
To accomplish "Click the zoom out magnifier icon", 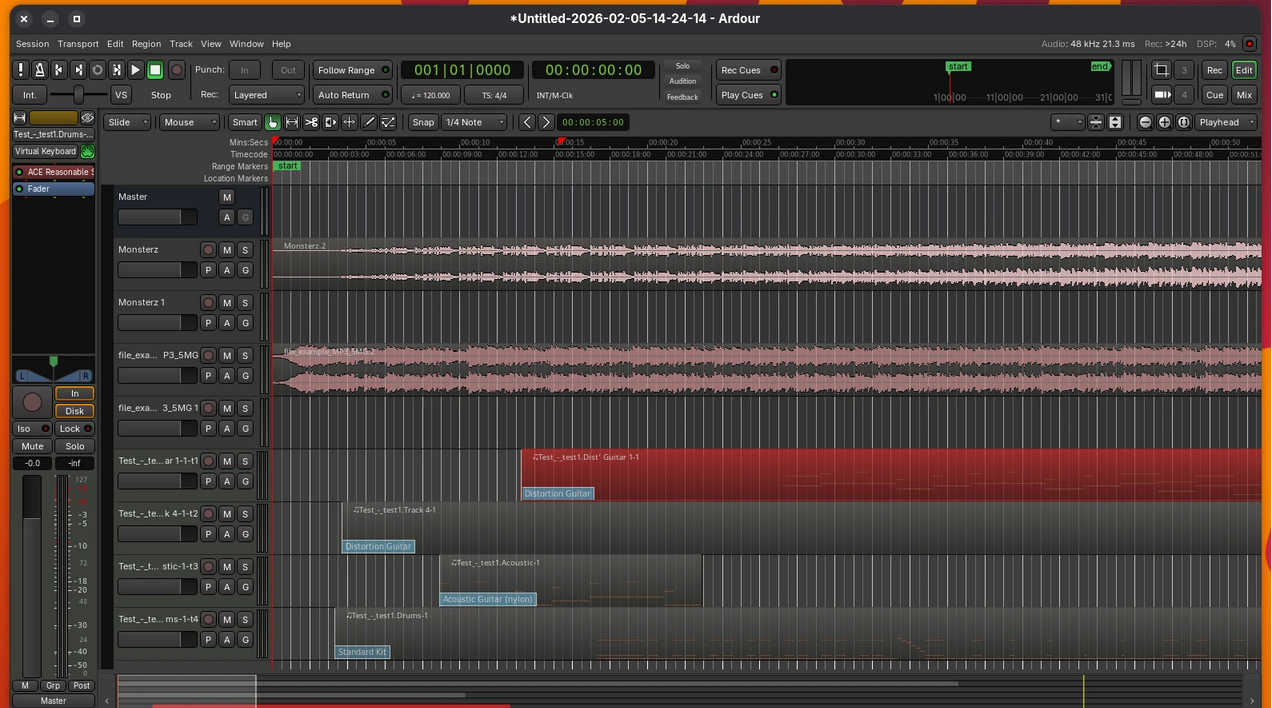I will [x=1145, y=122].
